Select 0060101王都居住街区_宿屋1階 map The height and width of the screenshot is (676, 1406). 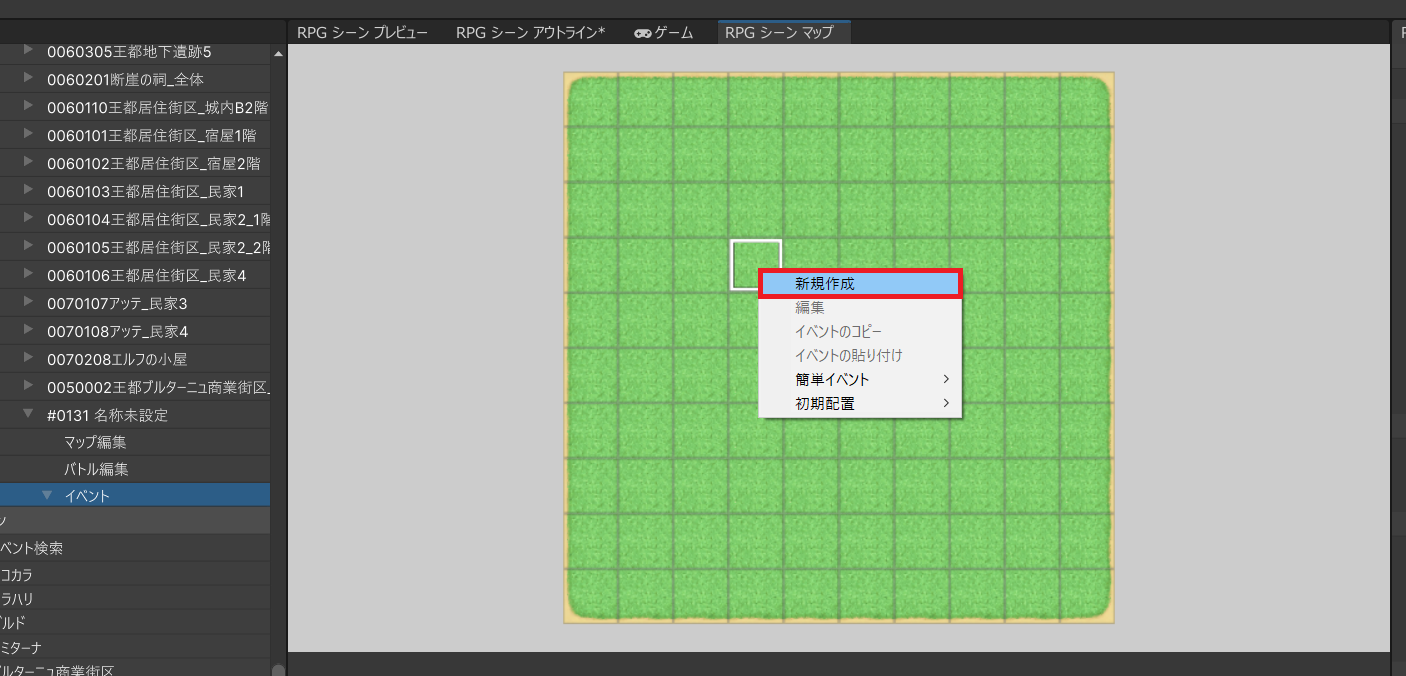(151, 135)
